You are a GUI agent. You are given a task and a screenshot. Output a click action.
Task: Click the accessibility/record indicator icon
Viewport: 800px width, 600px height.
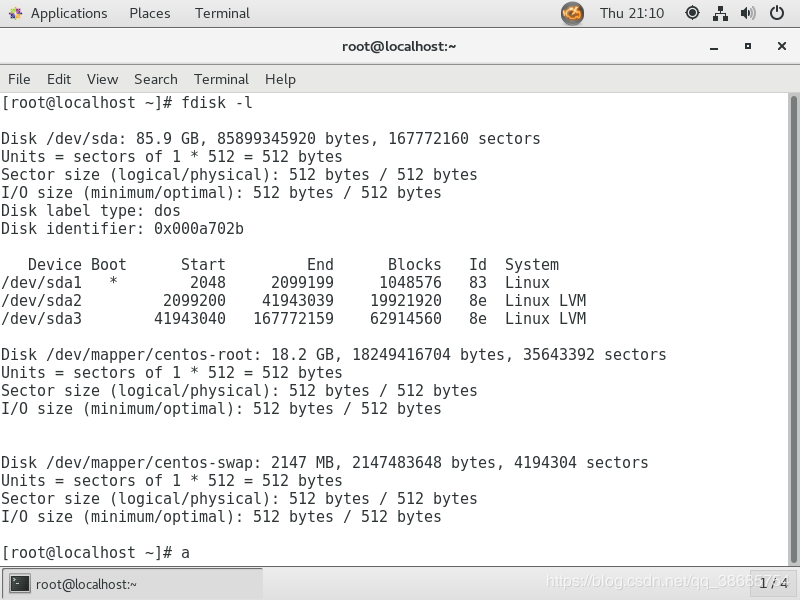(x=692, y=13)
